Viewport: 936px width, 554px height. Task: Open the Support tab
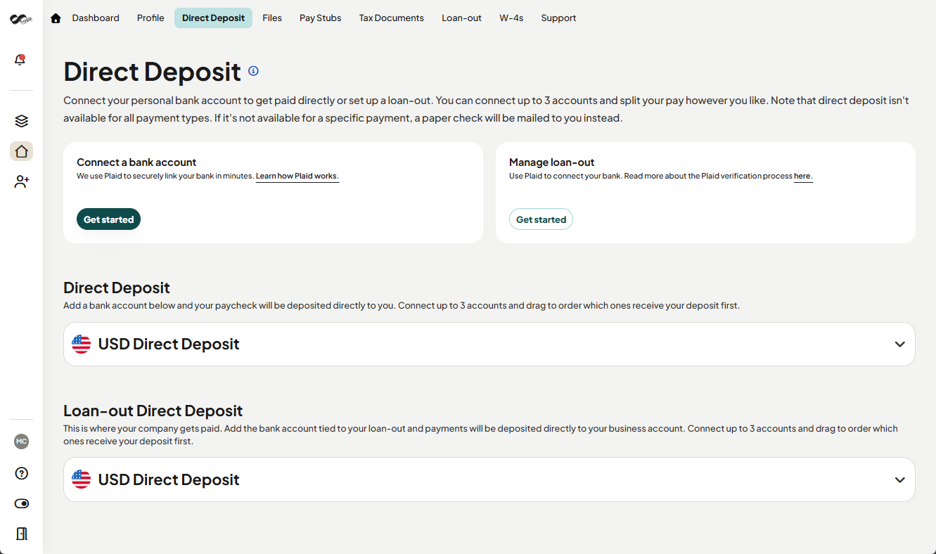point(558,18)
